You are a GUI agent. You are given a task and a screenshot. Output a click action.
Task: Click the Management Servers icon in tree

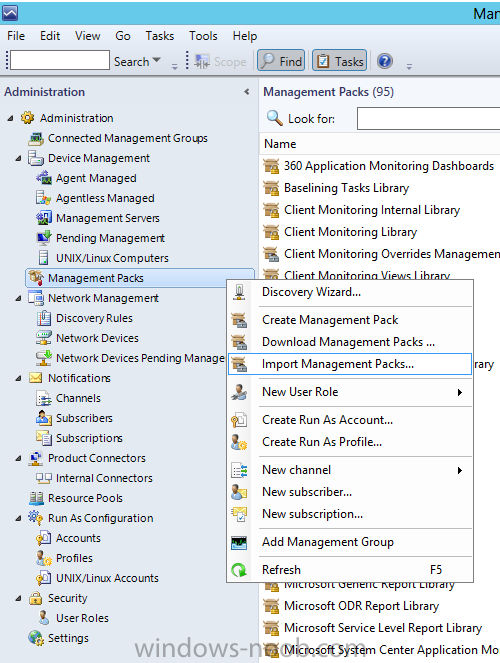pos(44,218)
